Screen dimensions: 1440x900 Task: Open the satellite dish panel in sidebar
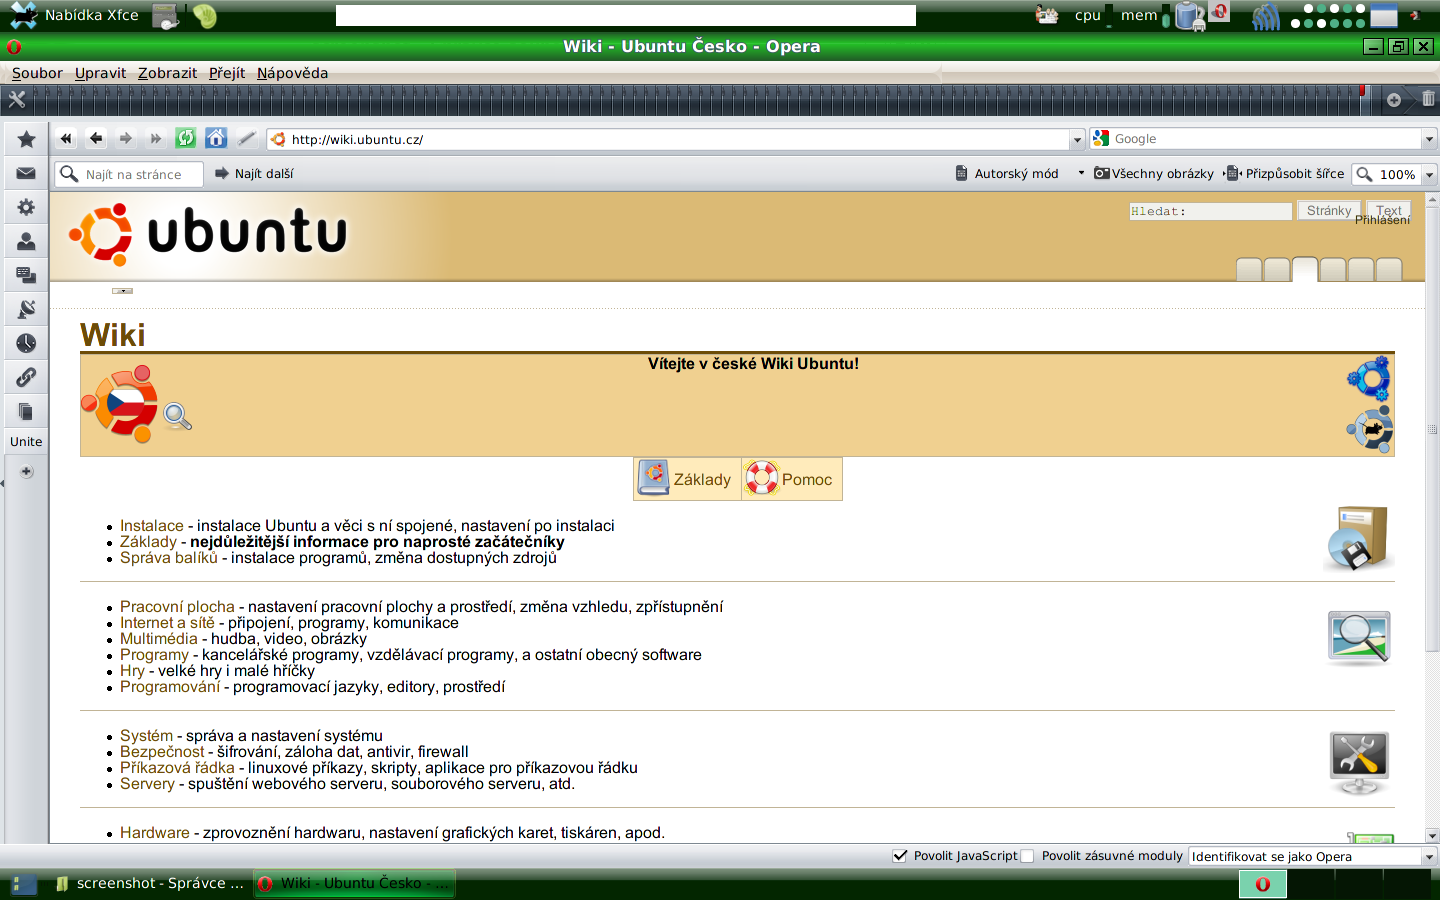pos(26,309)
